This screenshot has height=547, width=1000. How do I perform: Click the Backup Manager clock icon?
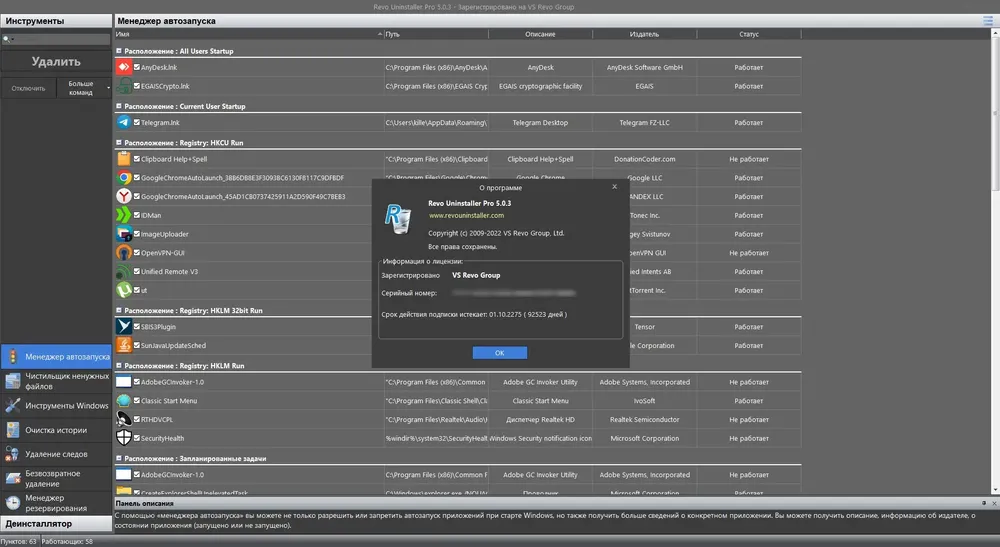click(x=13, y=503)
